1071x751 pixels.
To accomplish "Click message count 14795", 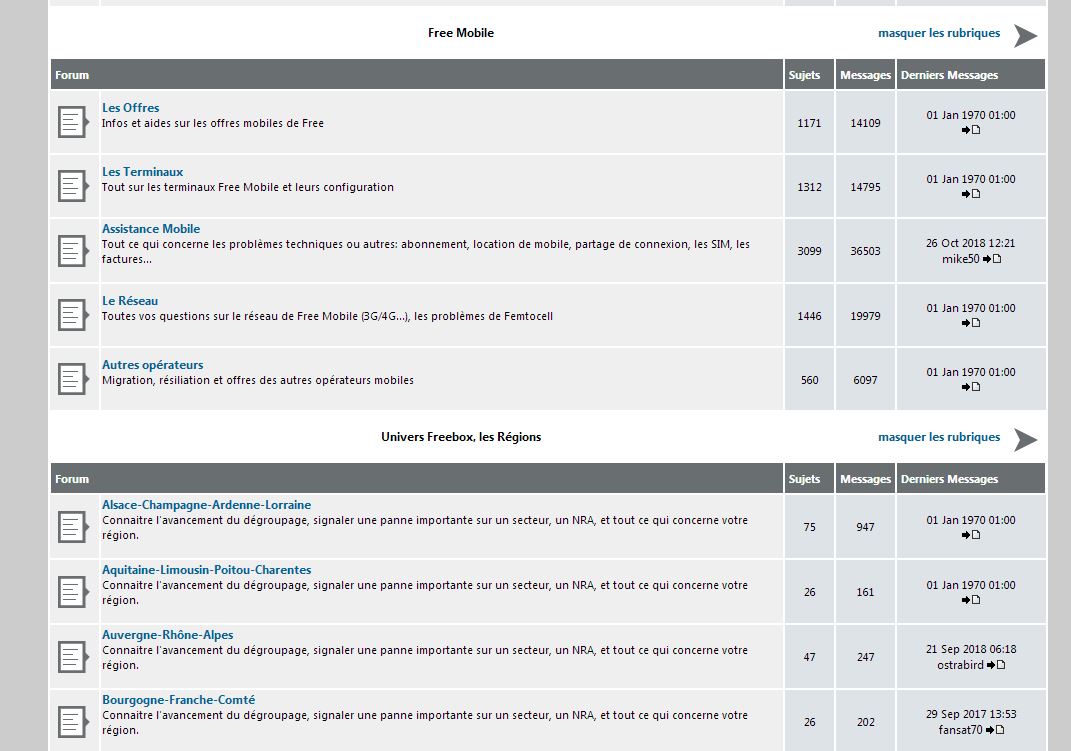I will tap(865, 187).
